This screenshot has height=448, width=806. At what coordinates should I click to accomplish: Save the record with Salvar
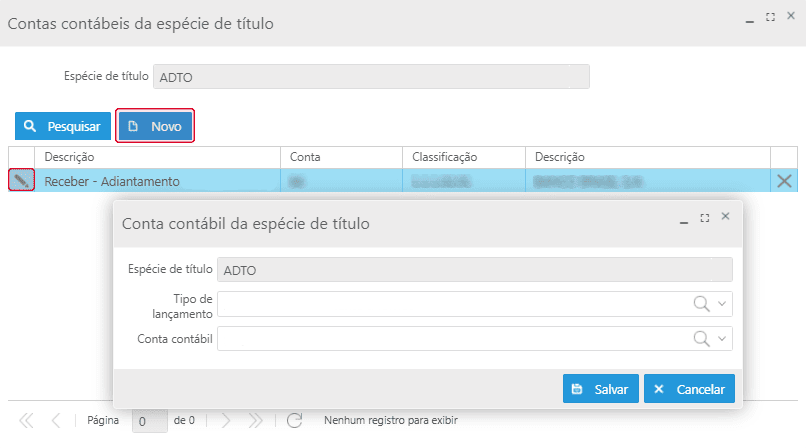[x=600, y=389]
